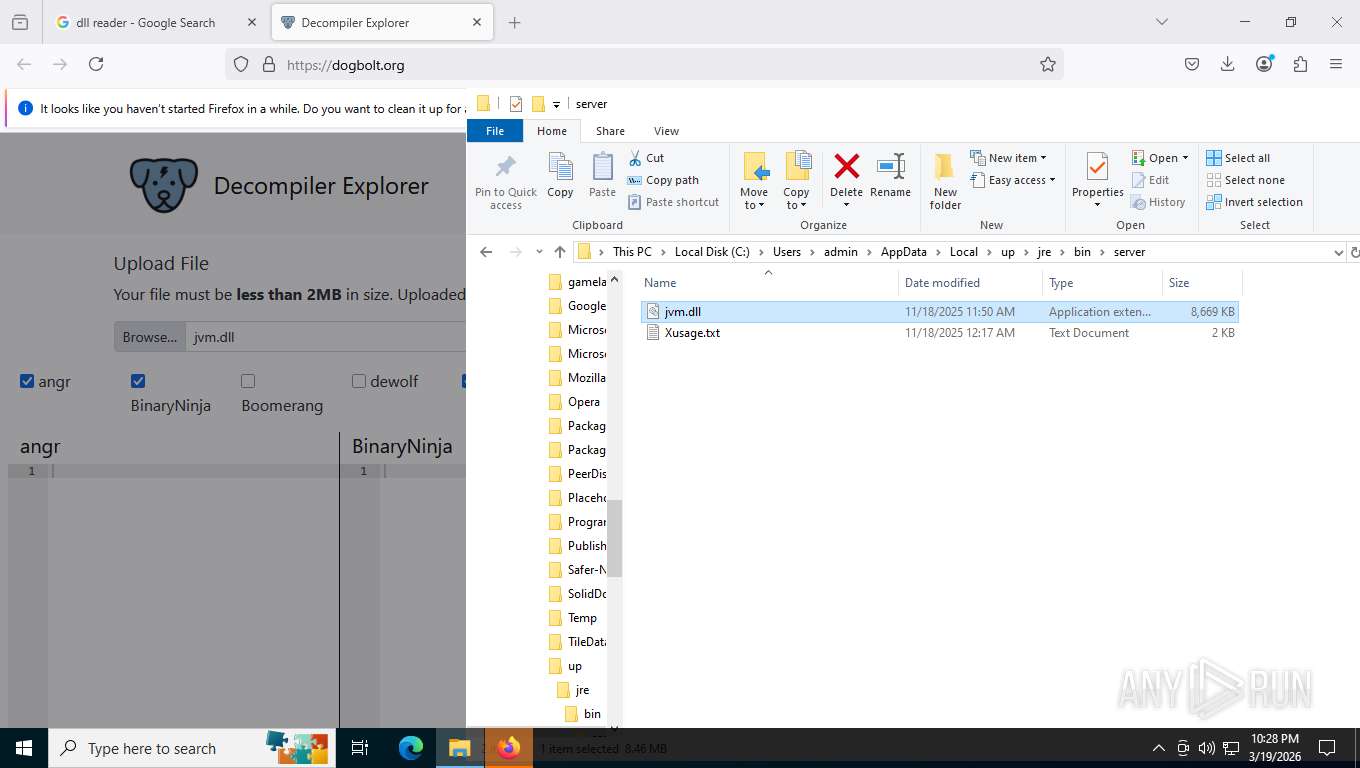The image size is (1360, 768).
Task: Go up one folder level
Action: pyautogui.click(x=559, y=252)
